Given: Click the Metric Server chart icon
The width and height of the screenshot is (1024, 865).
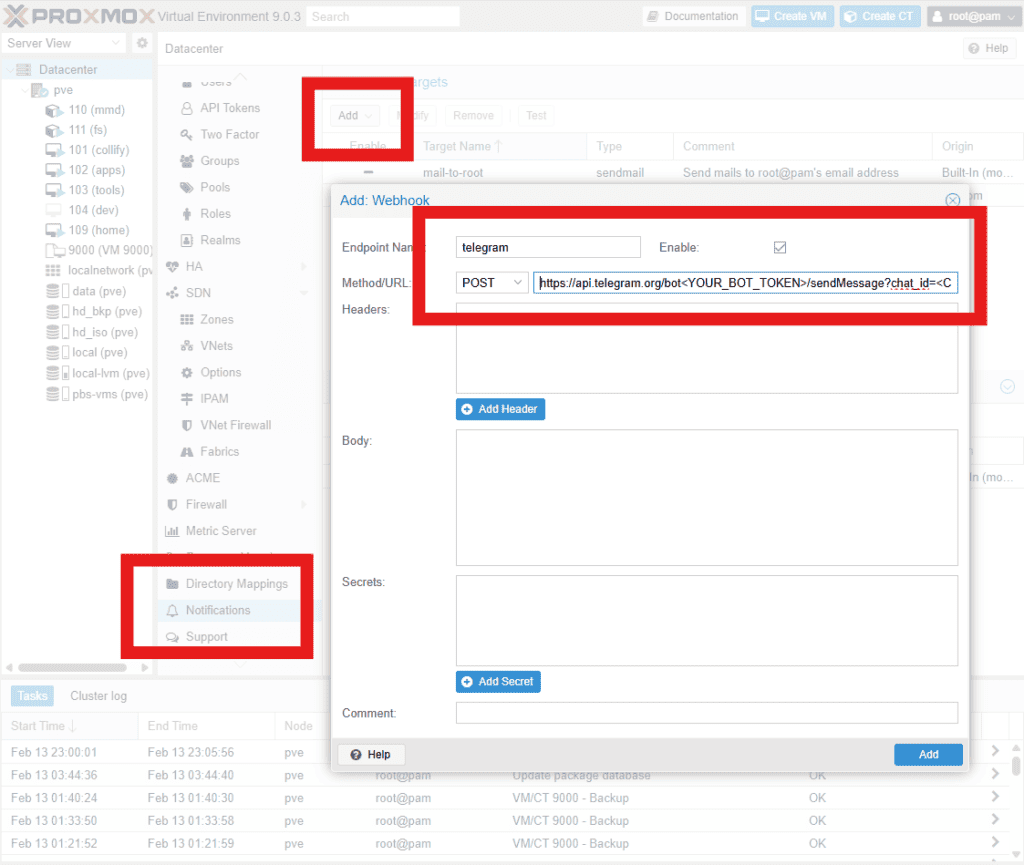Looking at the screenshot, I should coord(172,531).
